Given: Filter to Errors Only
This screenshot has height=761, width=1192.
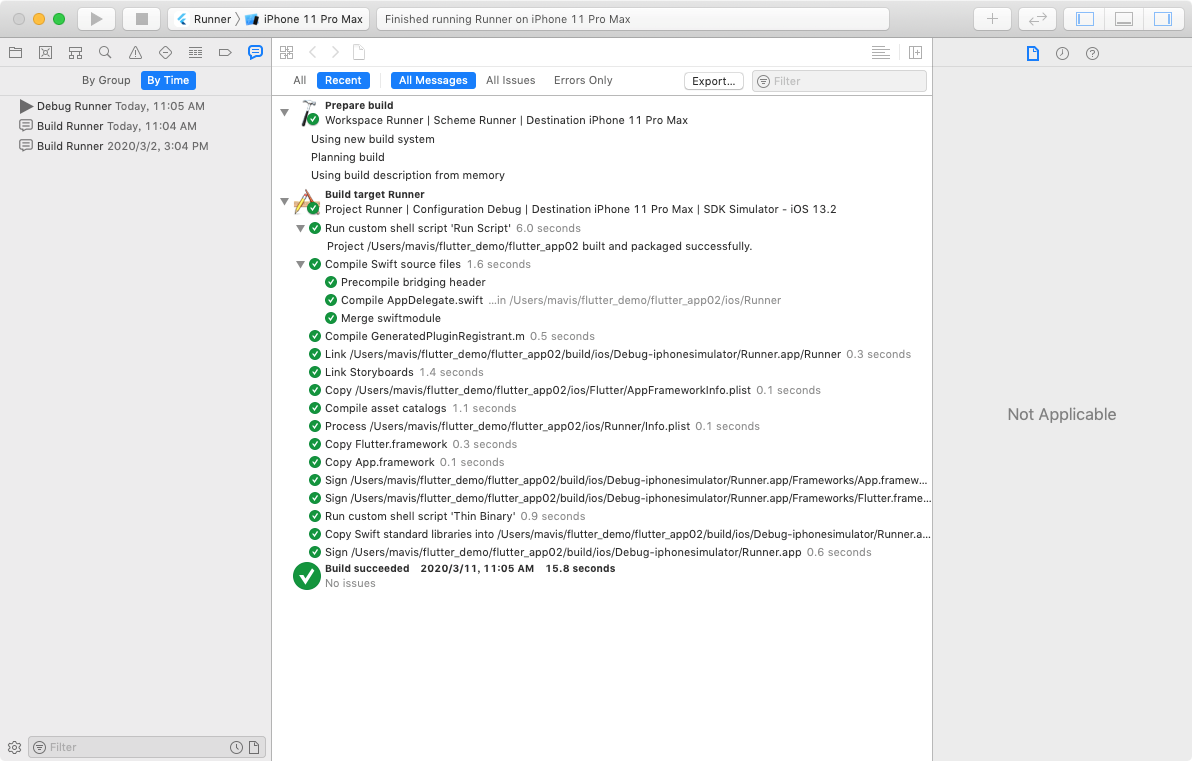Looking at the screenshot, I should 583,81.
